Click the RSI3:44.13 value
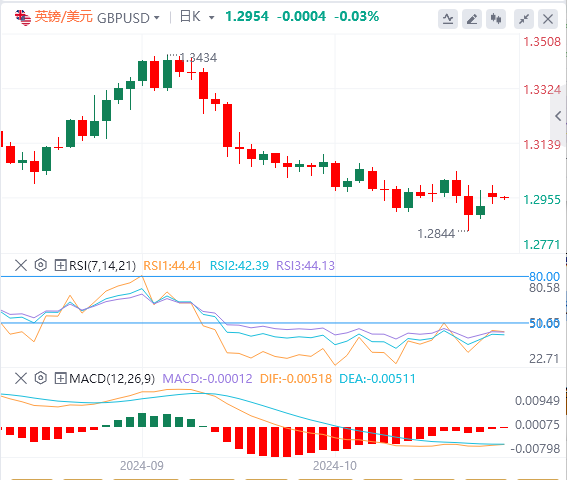 [x=306, y=266]
